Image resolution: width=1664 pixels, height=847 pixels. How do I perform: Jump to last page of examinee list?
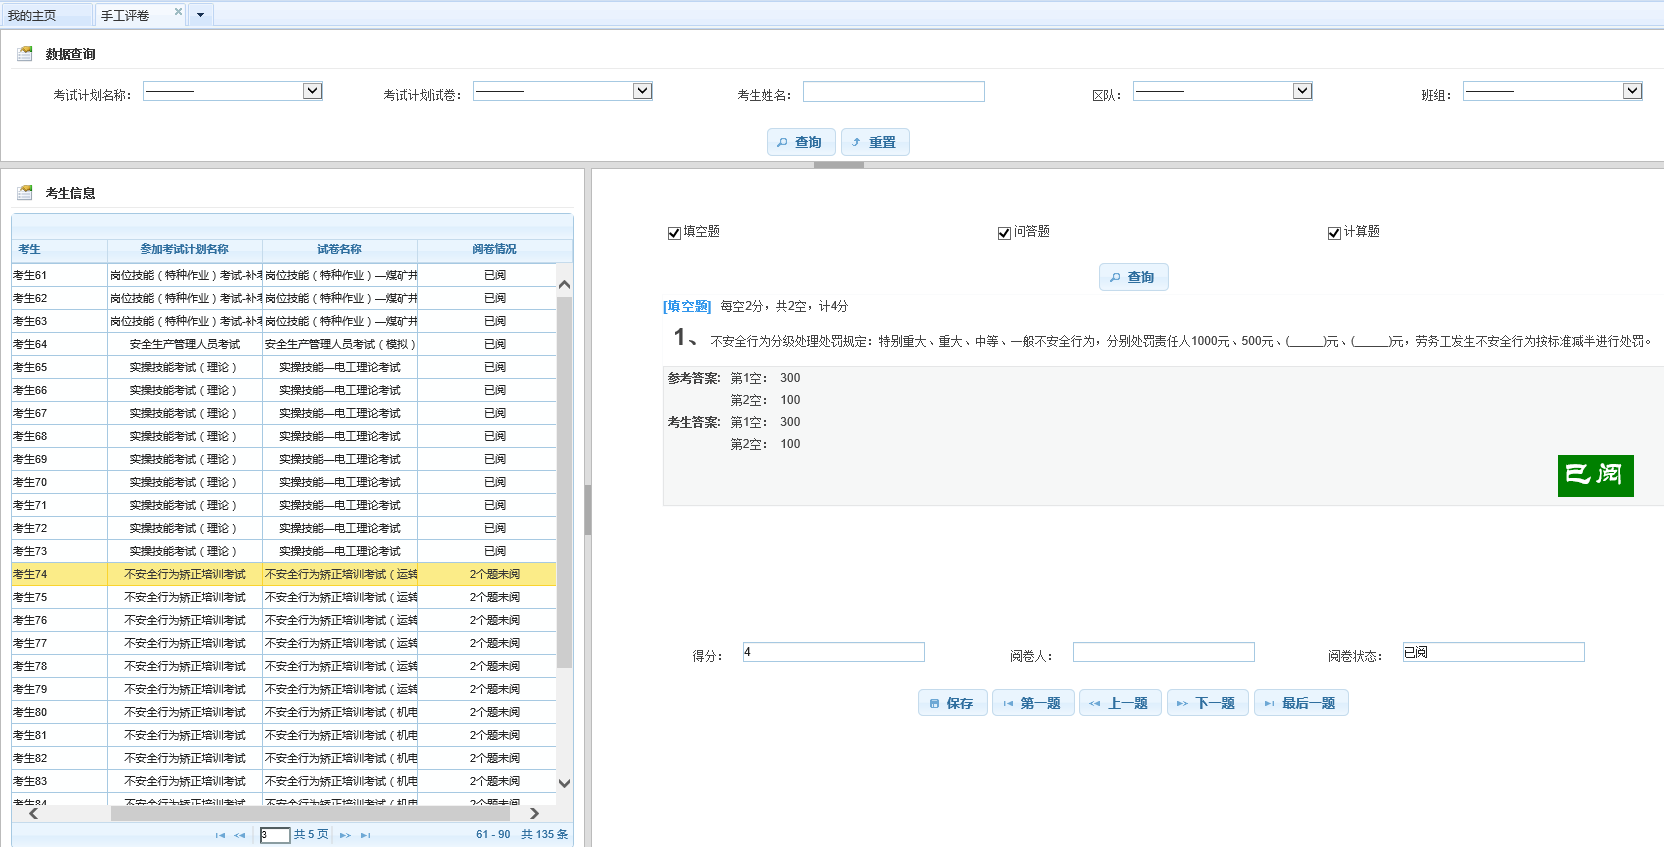point(365,835)
